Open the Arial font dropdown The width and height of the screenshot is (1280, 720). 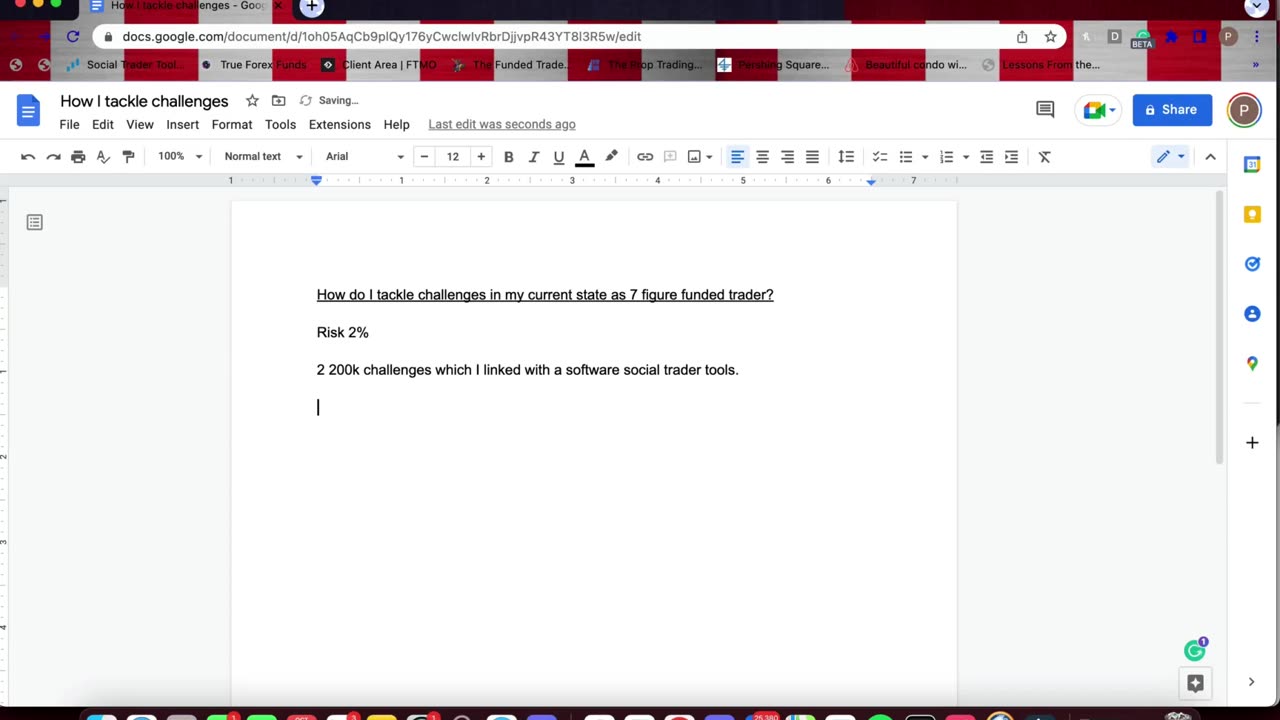click(x=365, y=157)
